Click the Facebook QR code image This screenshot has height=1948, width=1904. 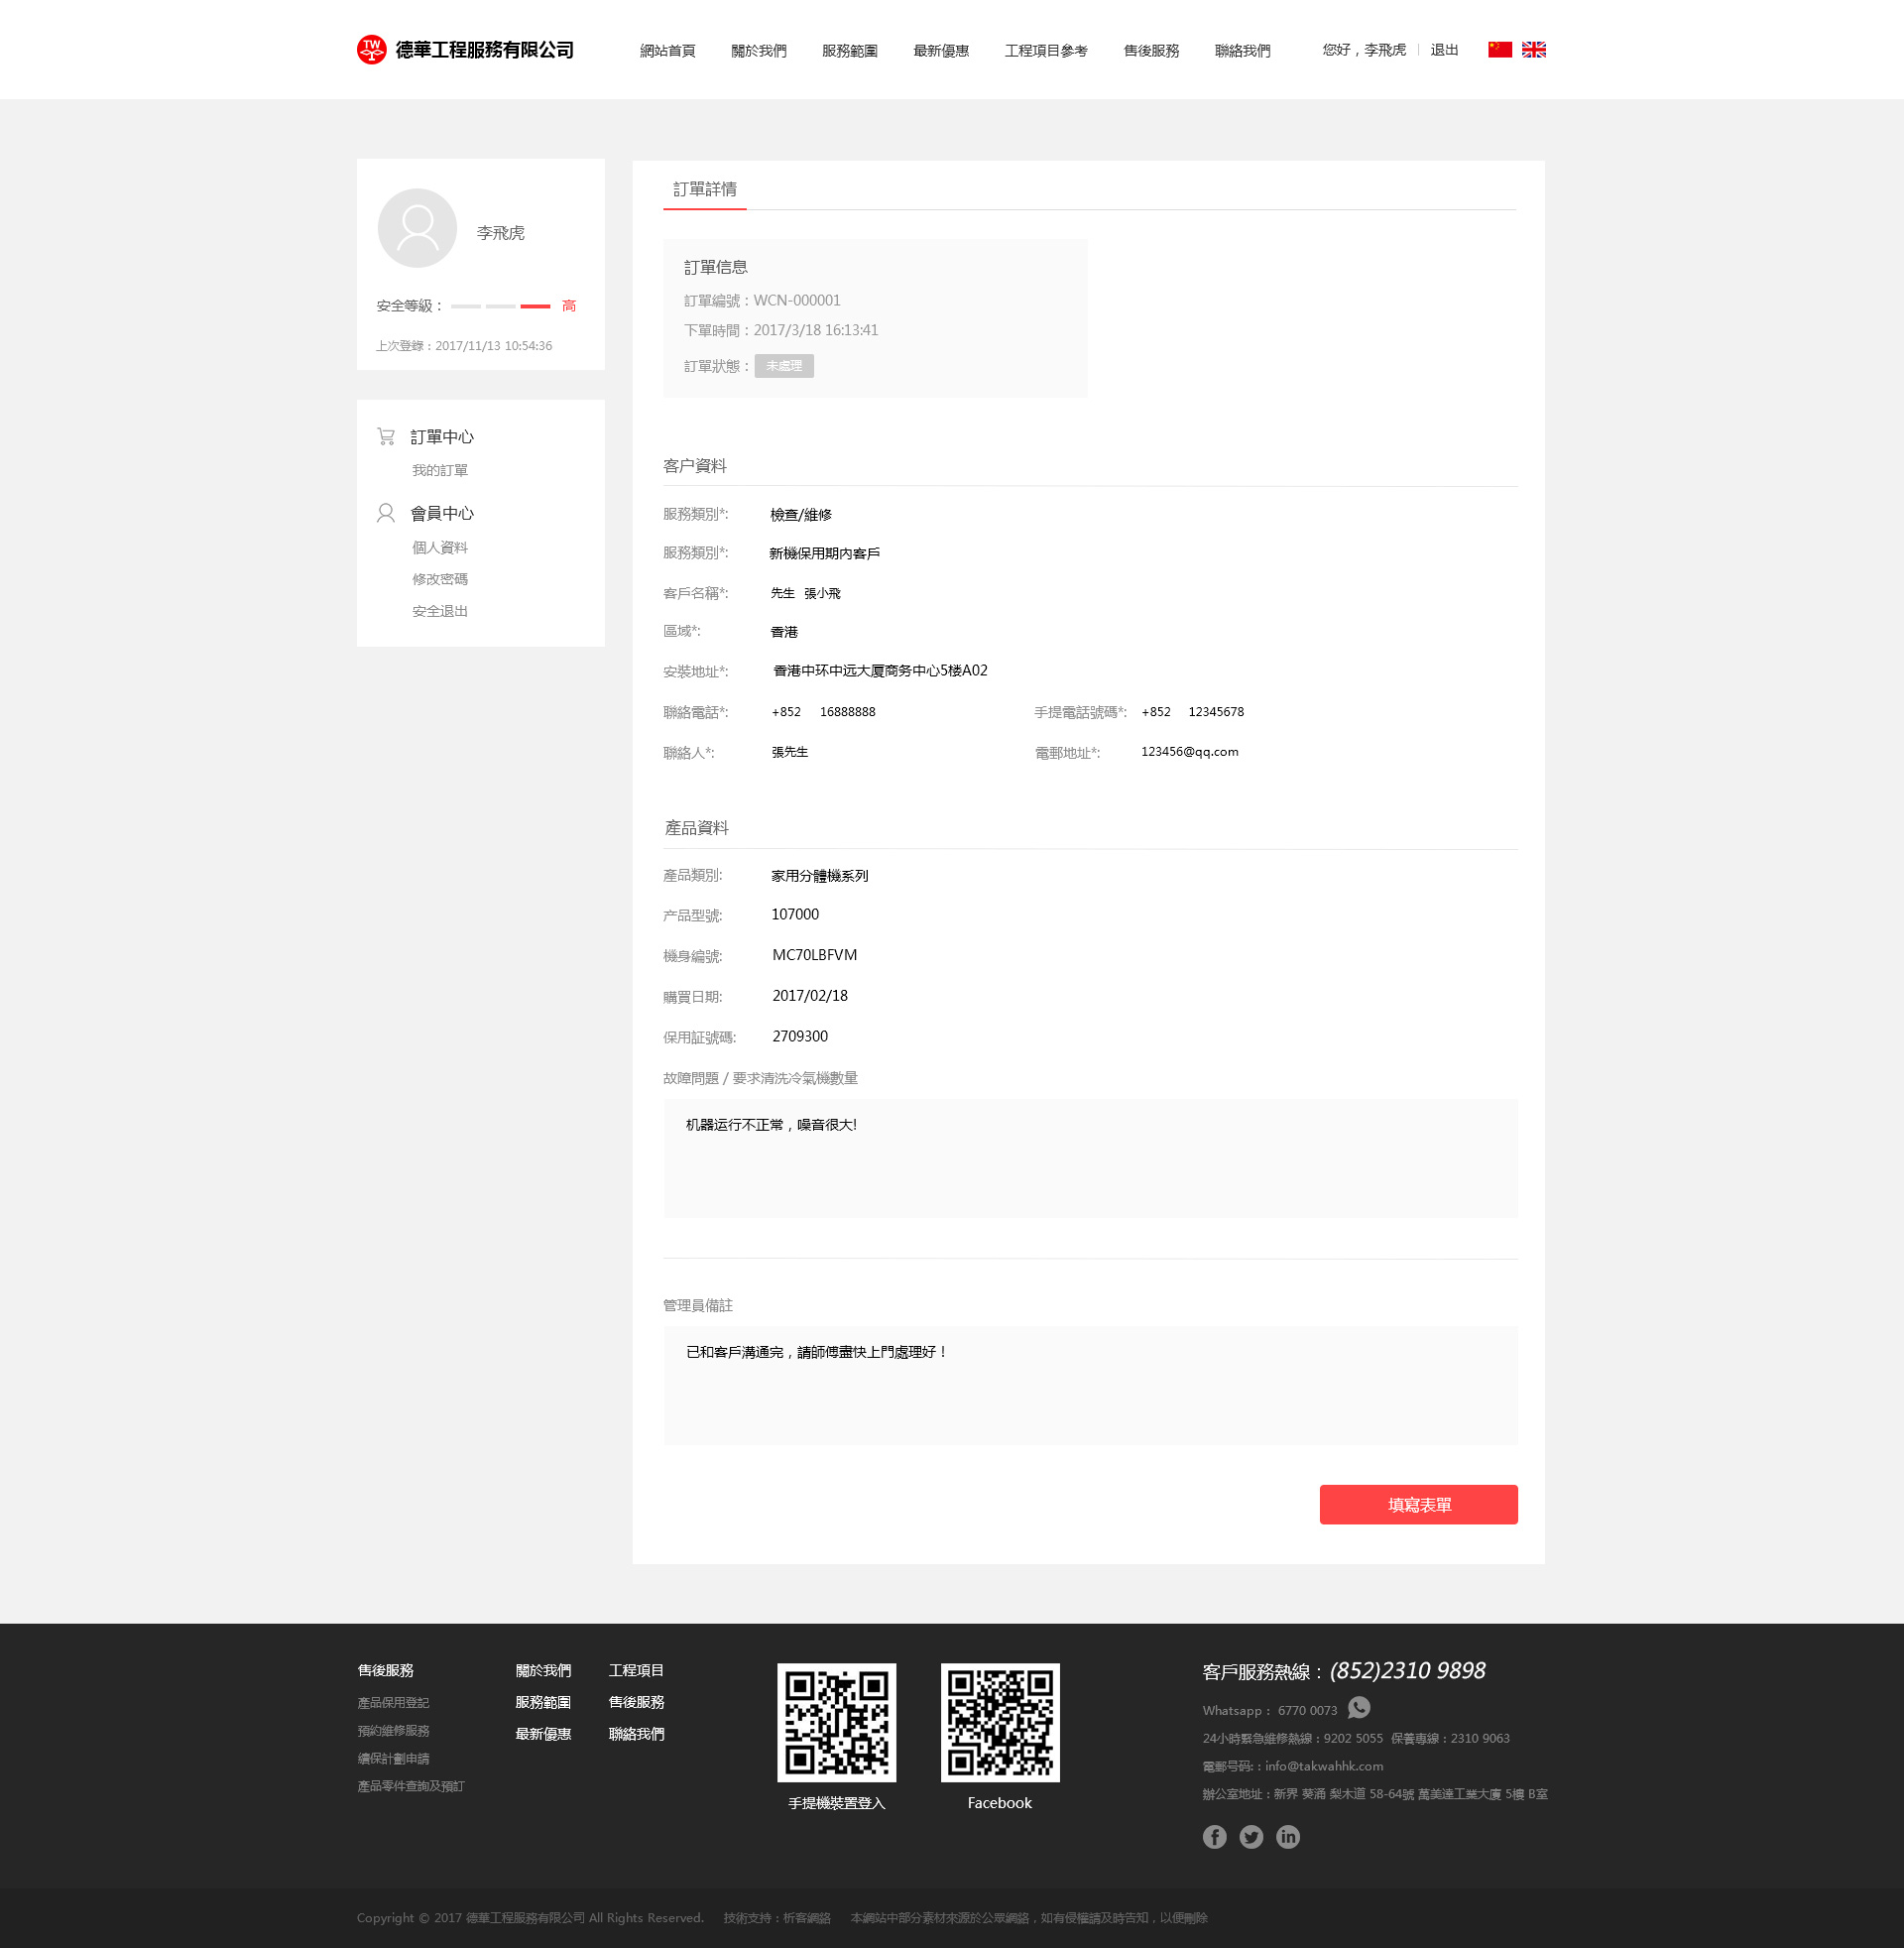pos(999,1722)
